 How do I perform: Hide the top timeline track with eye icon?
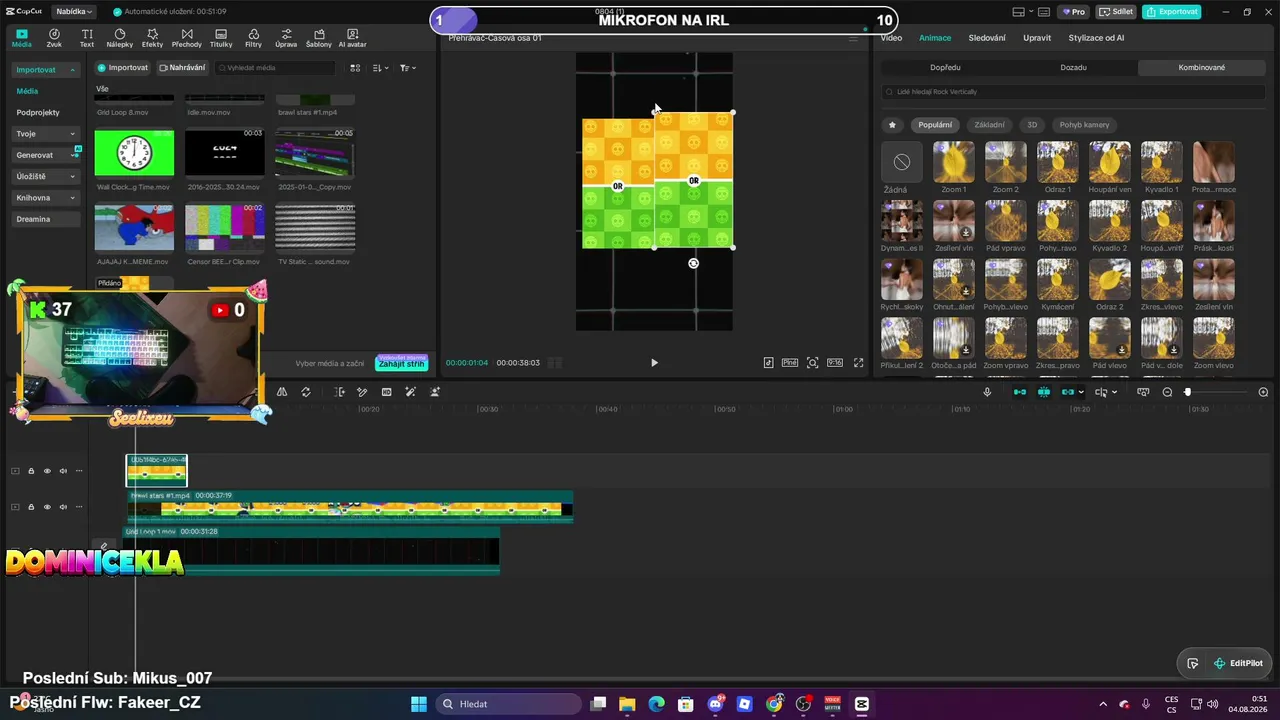47,471
